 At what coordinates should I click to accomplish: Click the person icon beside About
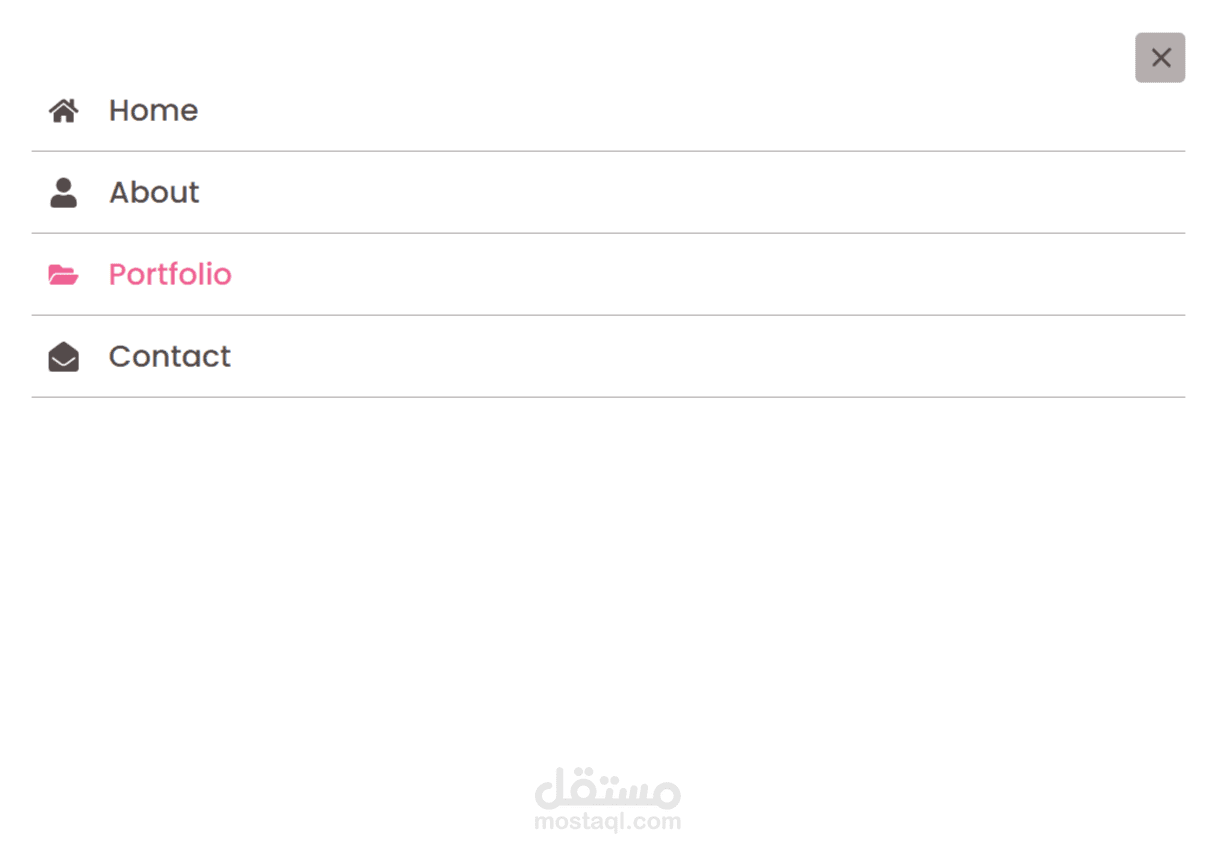[63, 192]
